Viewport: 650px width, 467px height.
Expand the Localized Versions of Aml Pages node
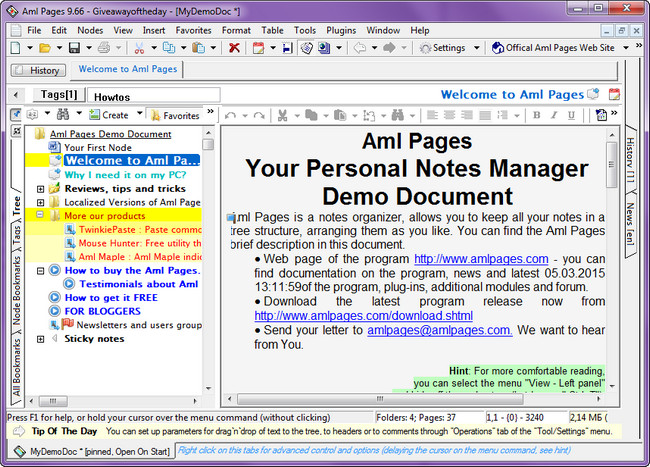click(40, 203)
